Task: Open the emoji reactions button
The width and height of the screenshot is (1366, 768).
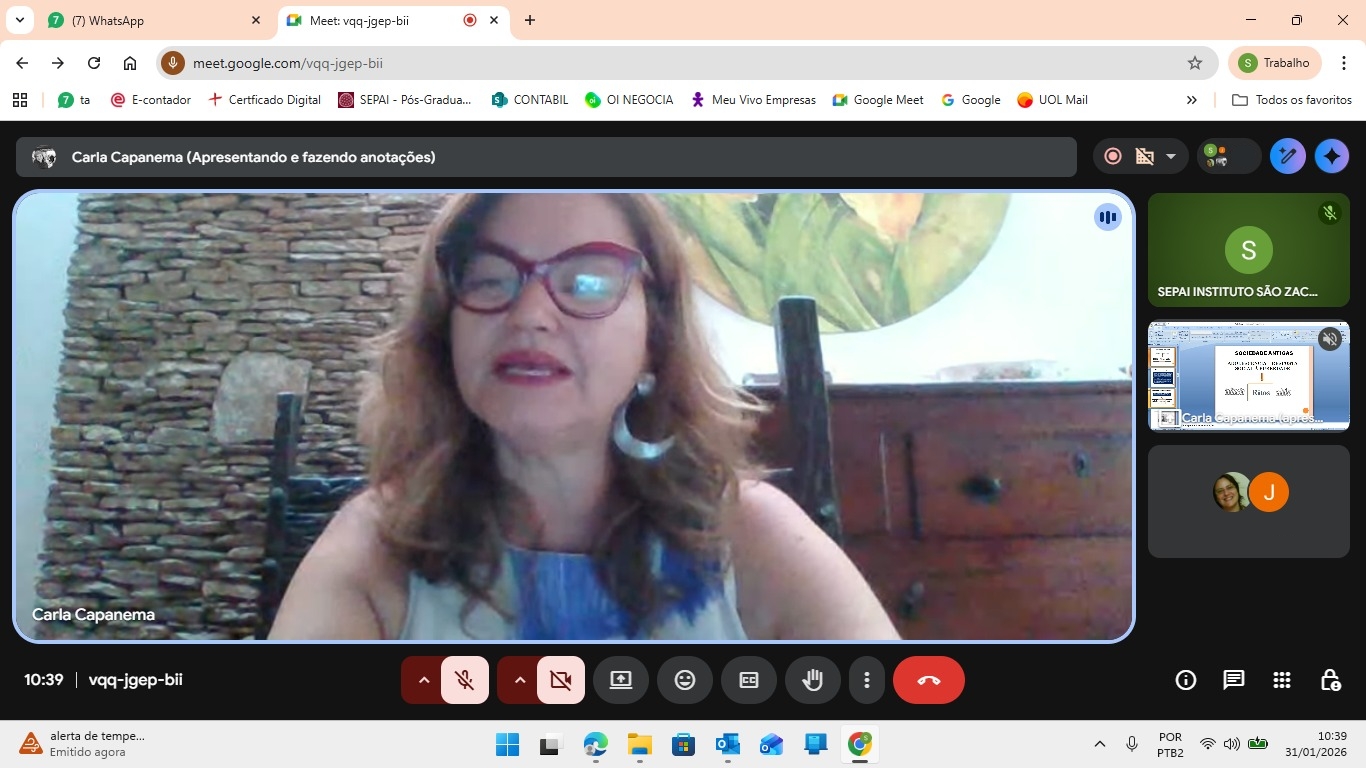Action: (x=685, y=680)
